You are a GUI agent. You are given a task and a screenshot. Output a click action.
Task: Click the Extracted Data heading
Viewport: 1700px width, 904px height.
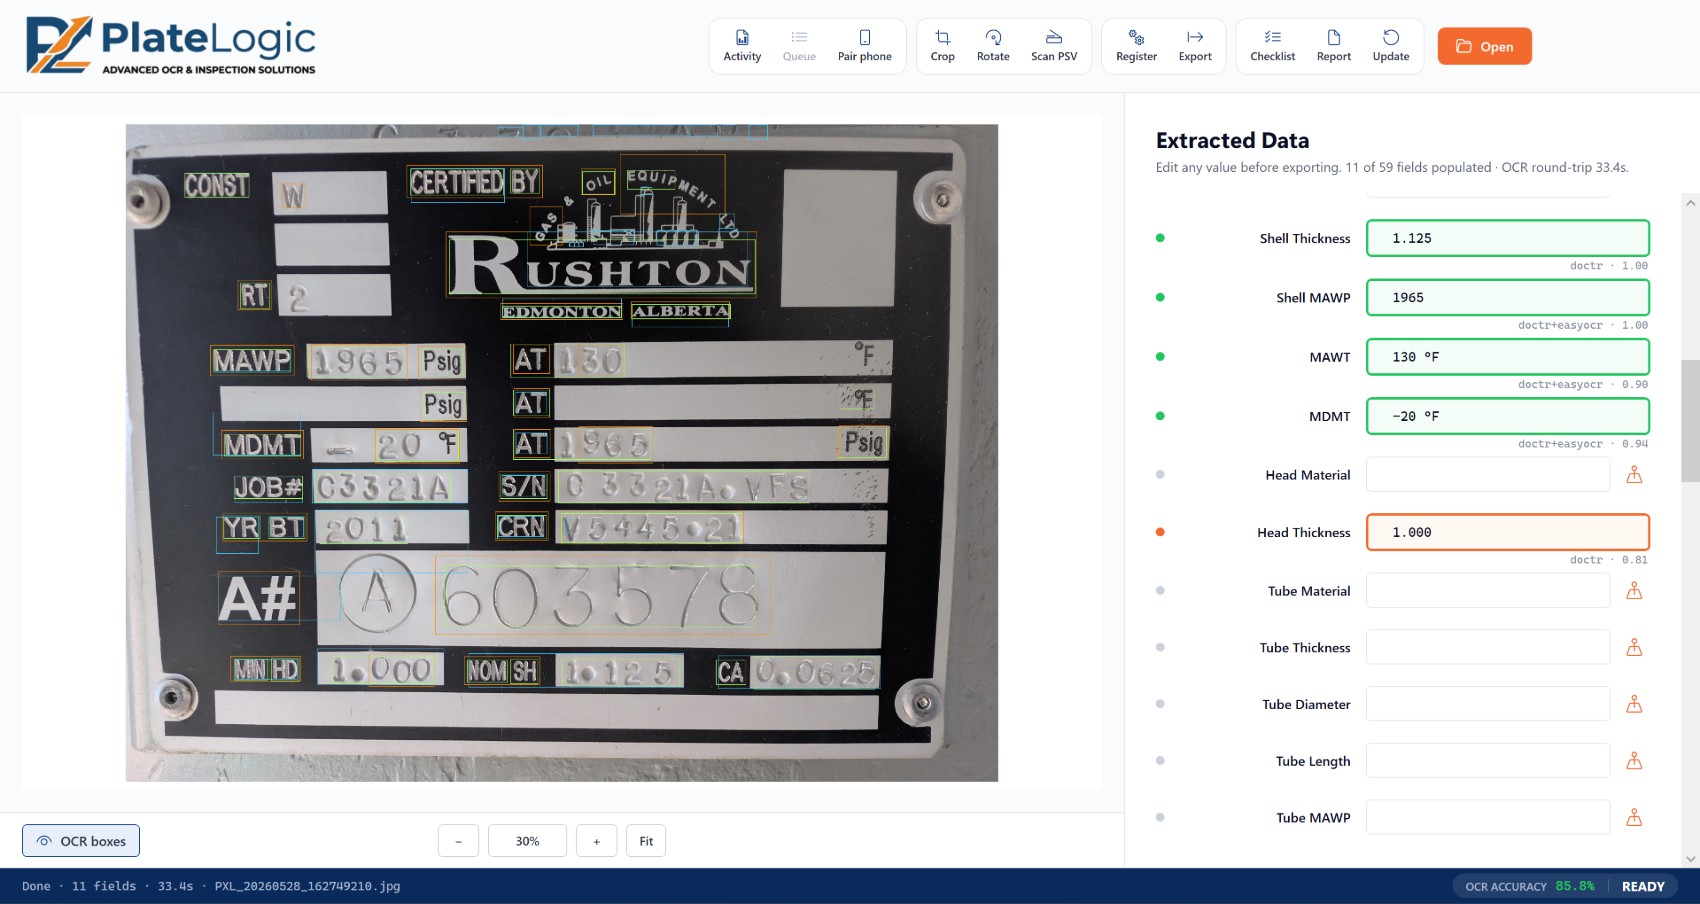pos(1232,140)
